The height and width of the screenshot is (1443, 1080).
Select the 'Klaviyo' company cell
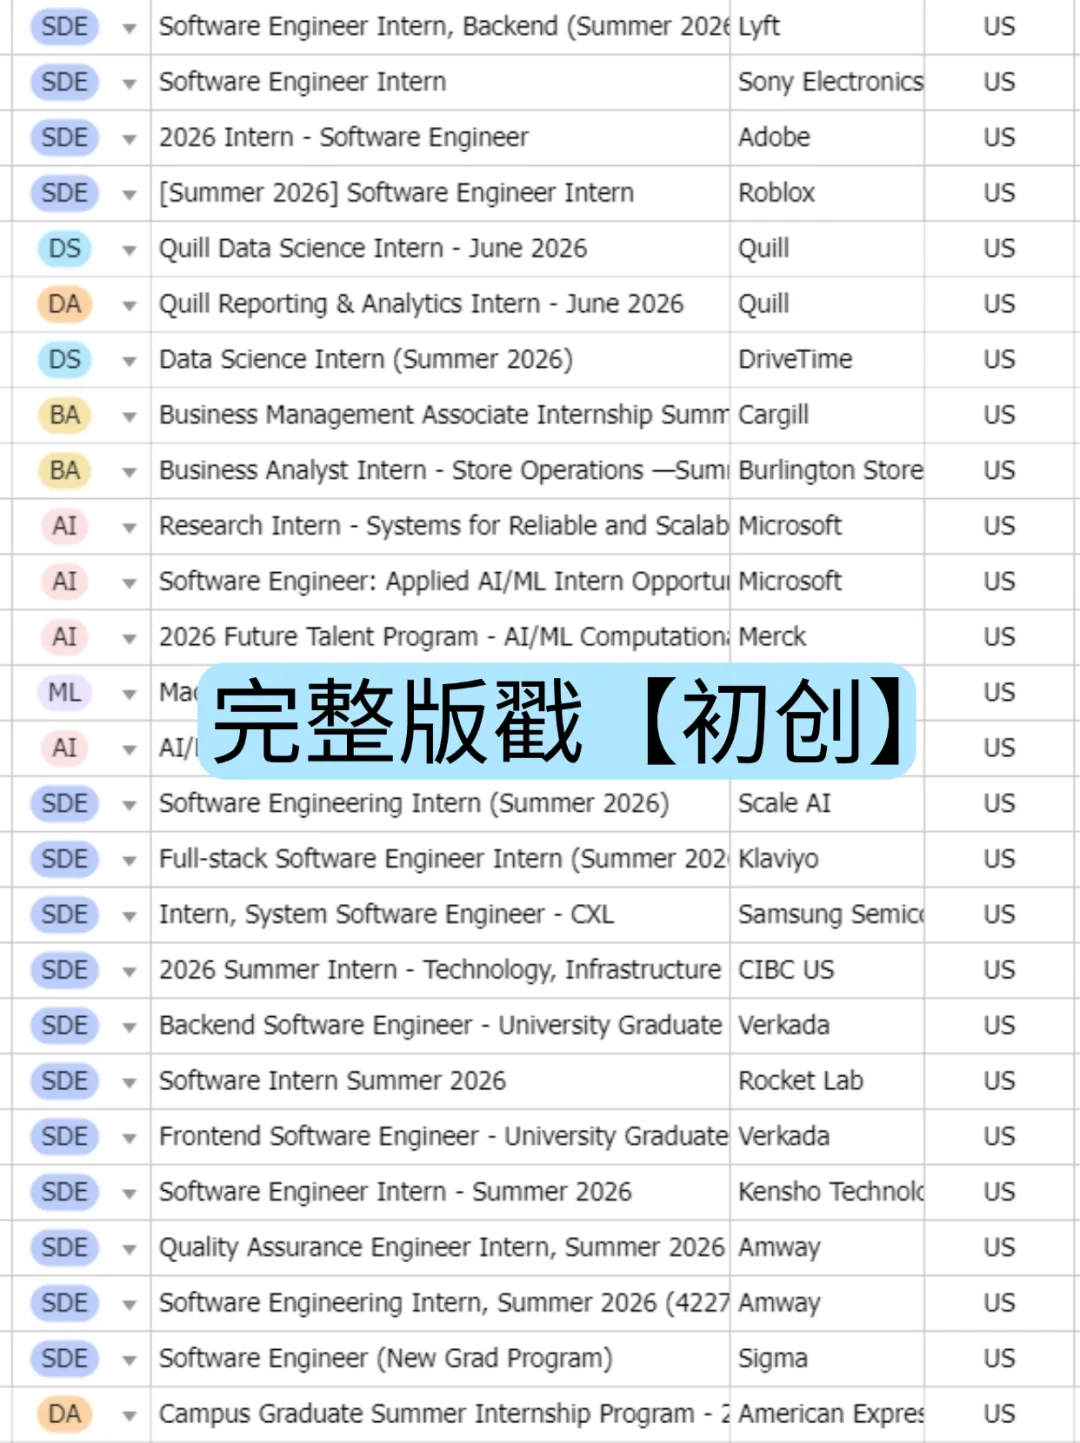(x=827, y=859)
